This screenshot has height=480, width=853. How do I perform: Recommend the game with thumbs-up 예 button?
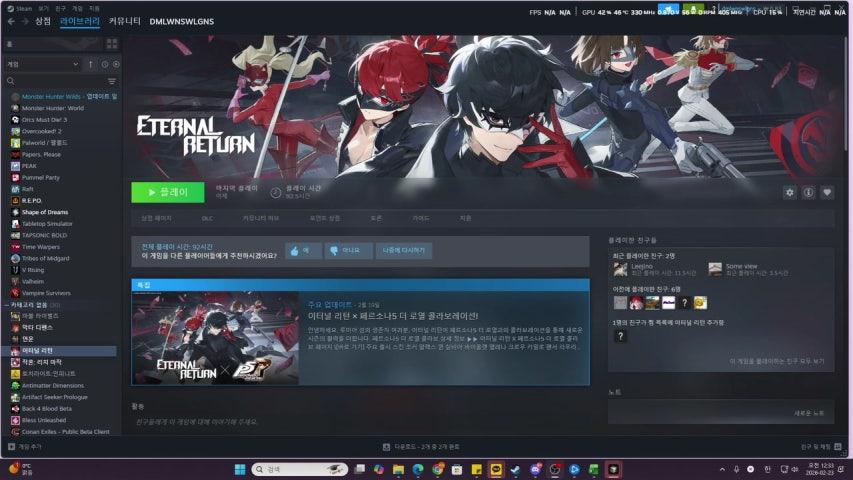click(x=302, y=250)
